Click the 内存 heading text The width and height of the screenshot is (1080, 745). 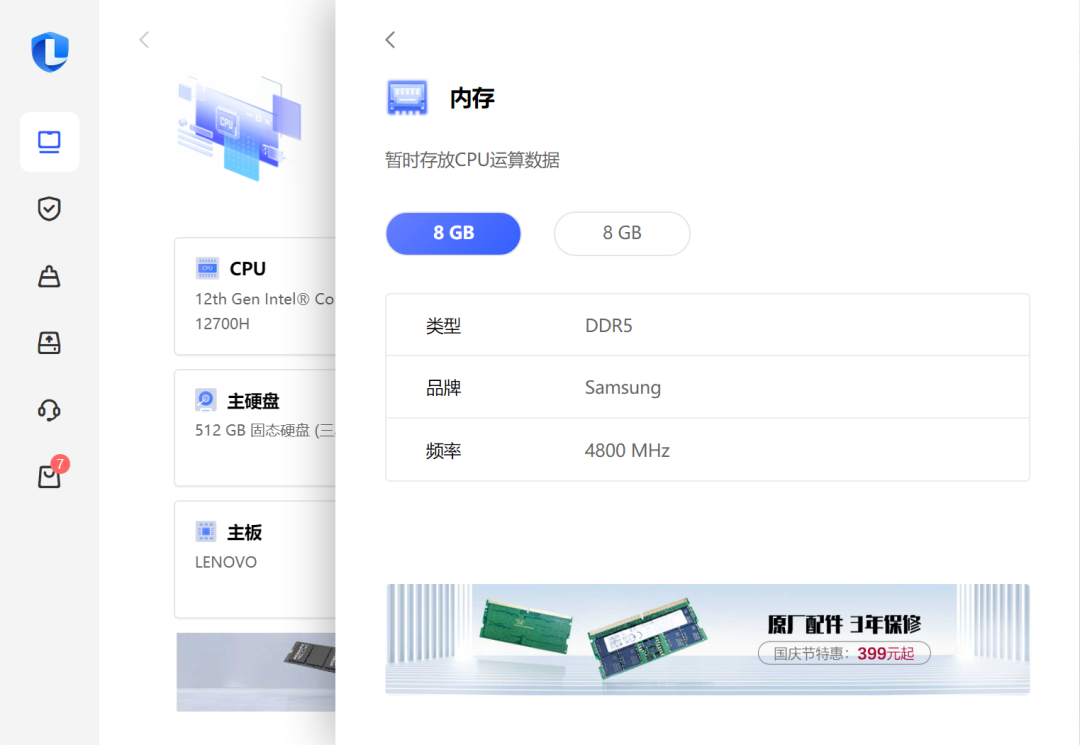pyautogui.click(x=472, y=98)
